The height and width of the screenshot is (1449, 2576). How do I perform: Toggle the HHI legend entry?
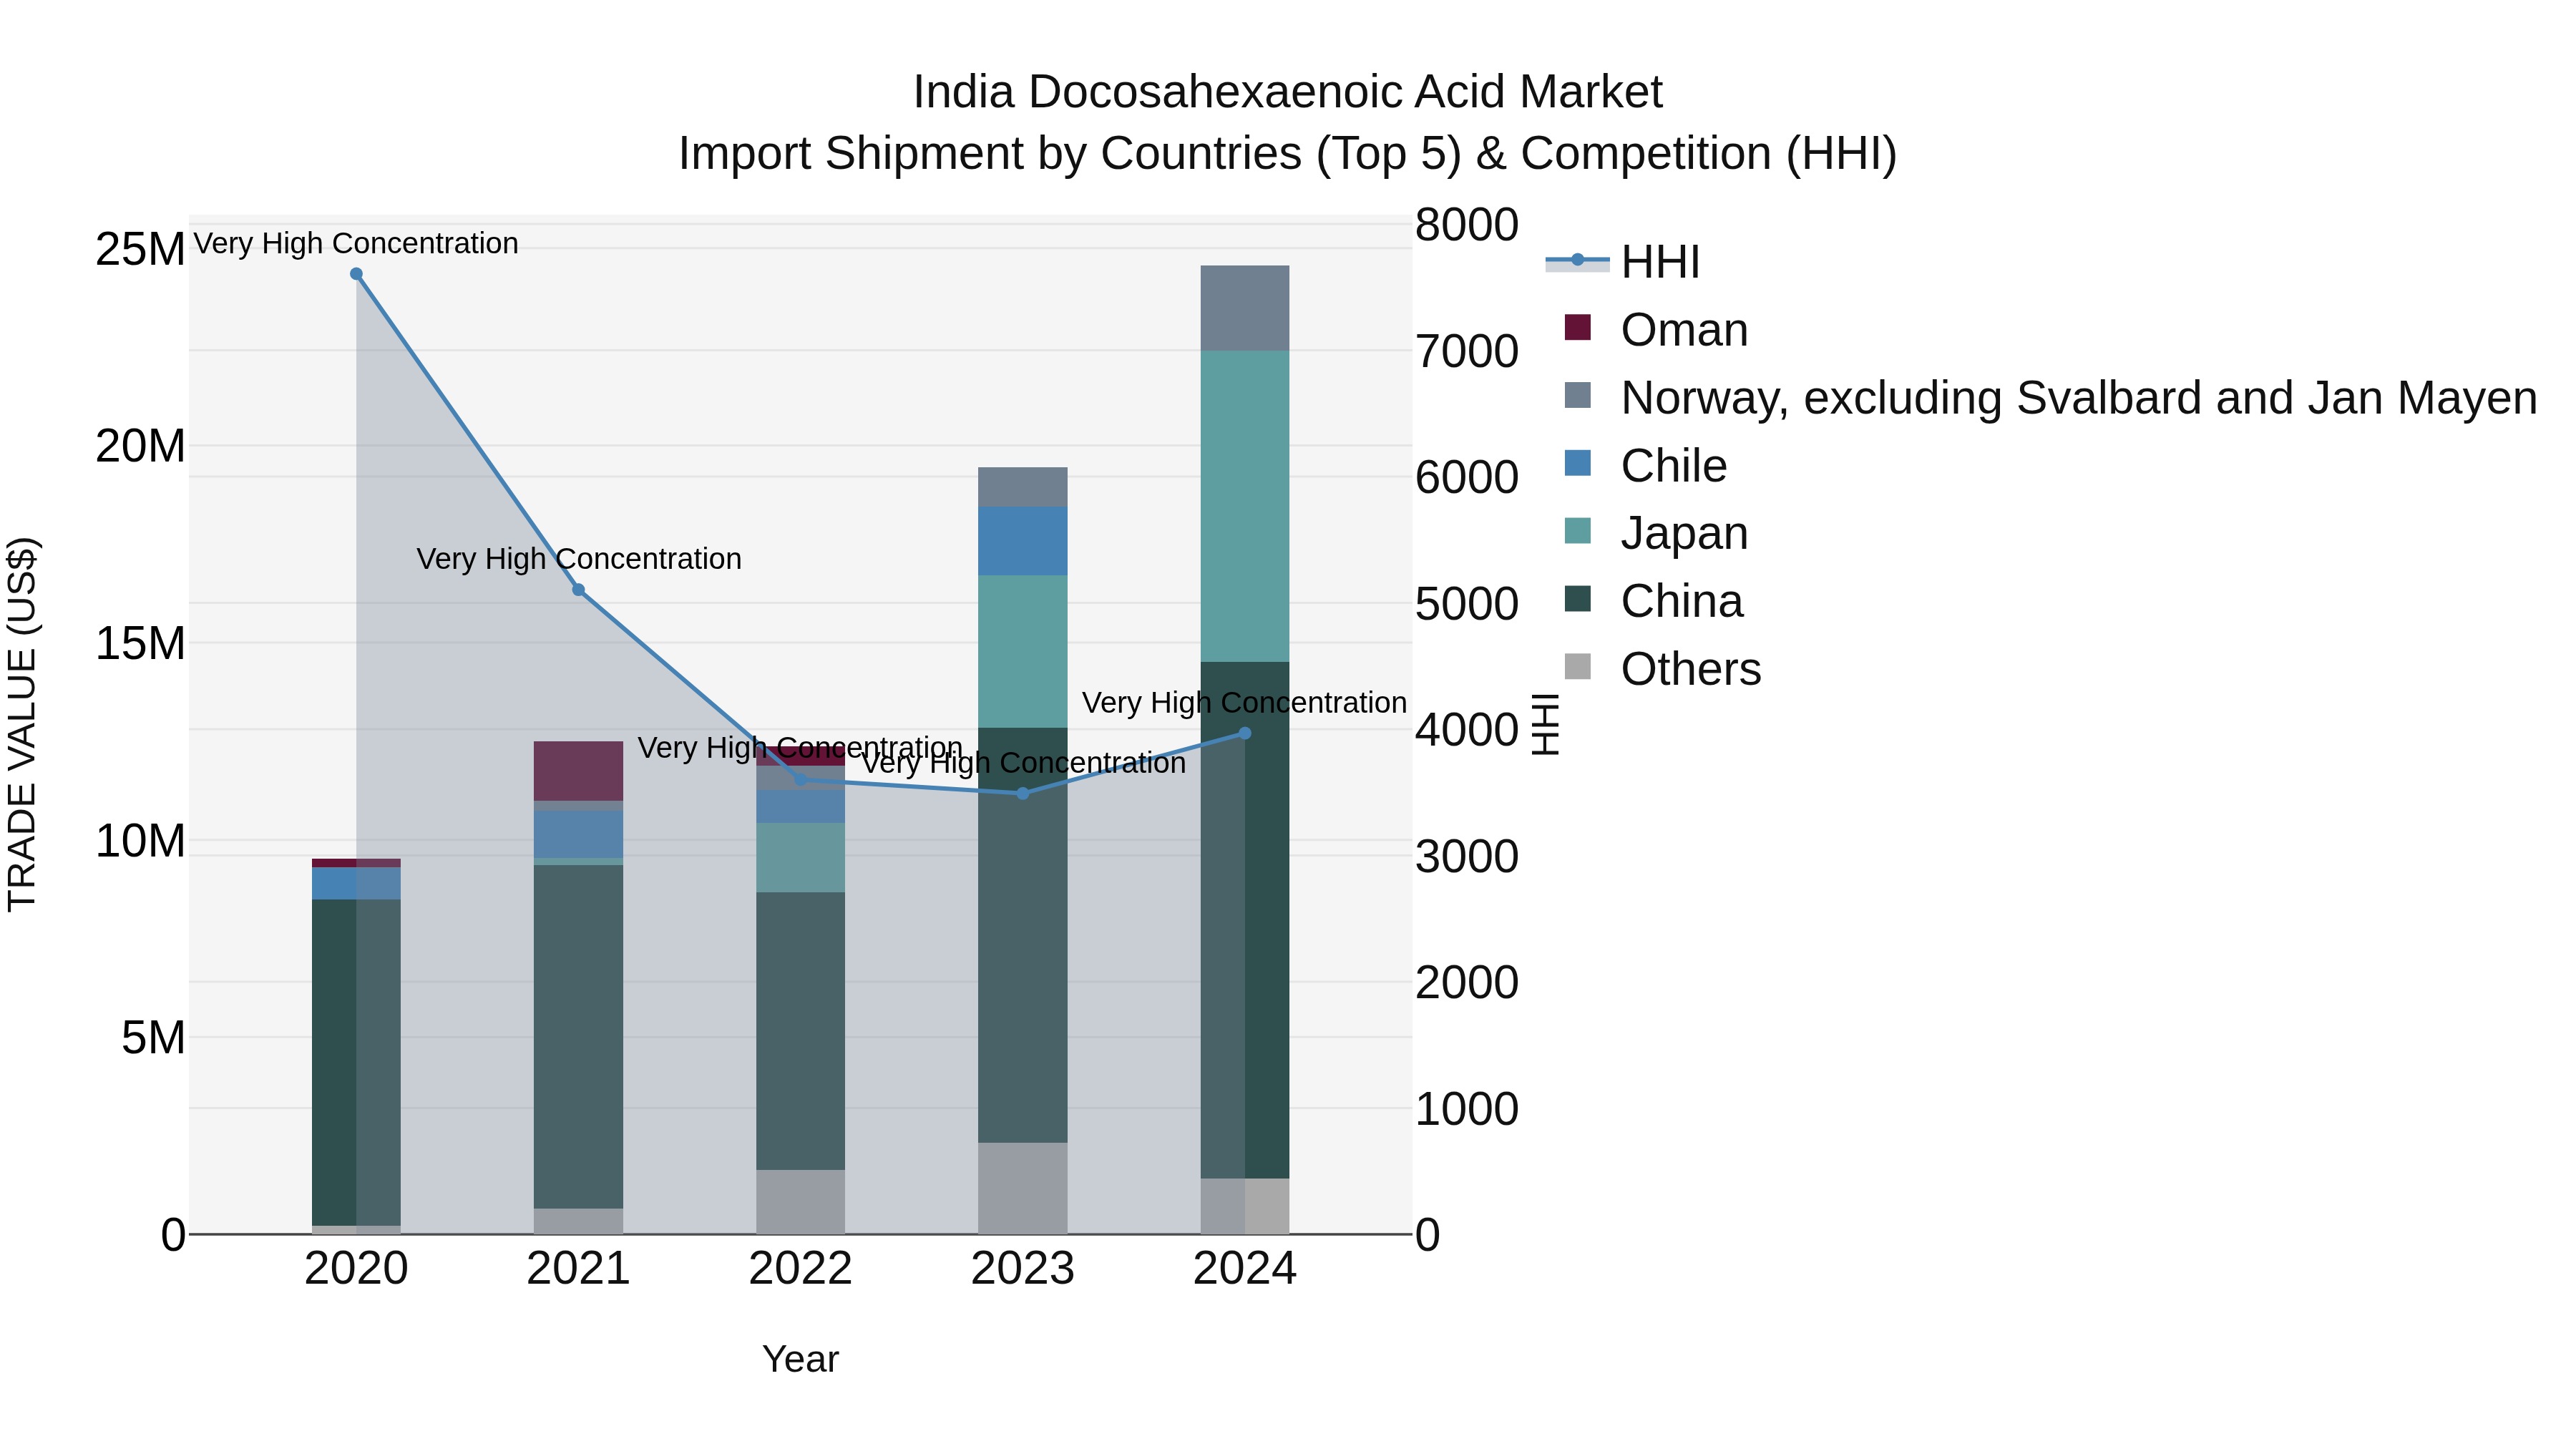click(x=1623, y=262)
